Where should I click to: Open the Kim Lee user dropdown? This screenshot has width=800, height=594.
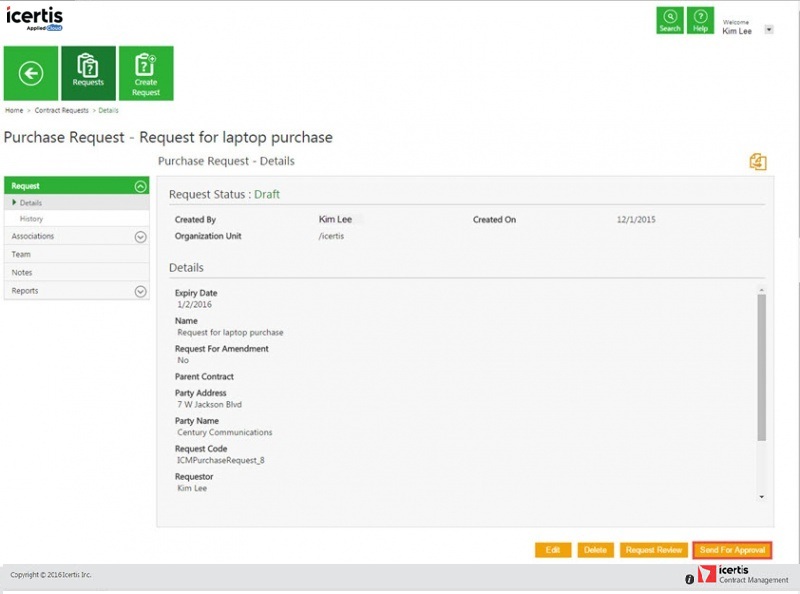(768, 30)
